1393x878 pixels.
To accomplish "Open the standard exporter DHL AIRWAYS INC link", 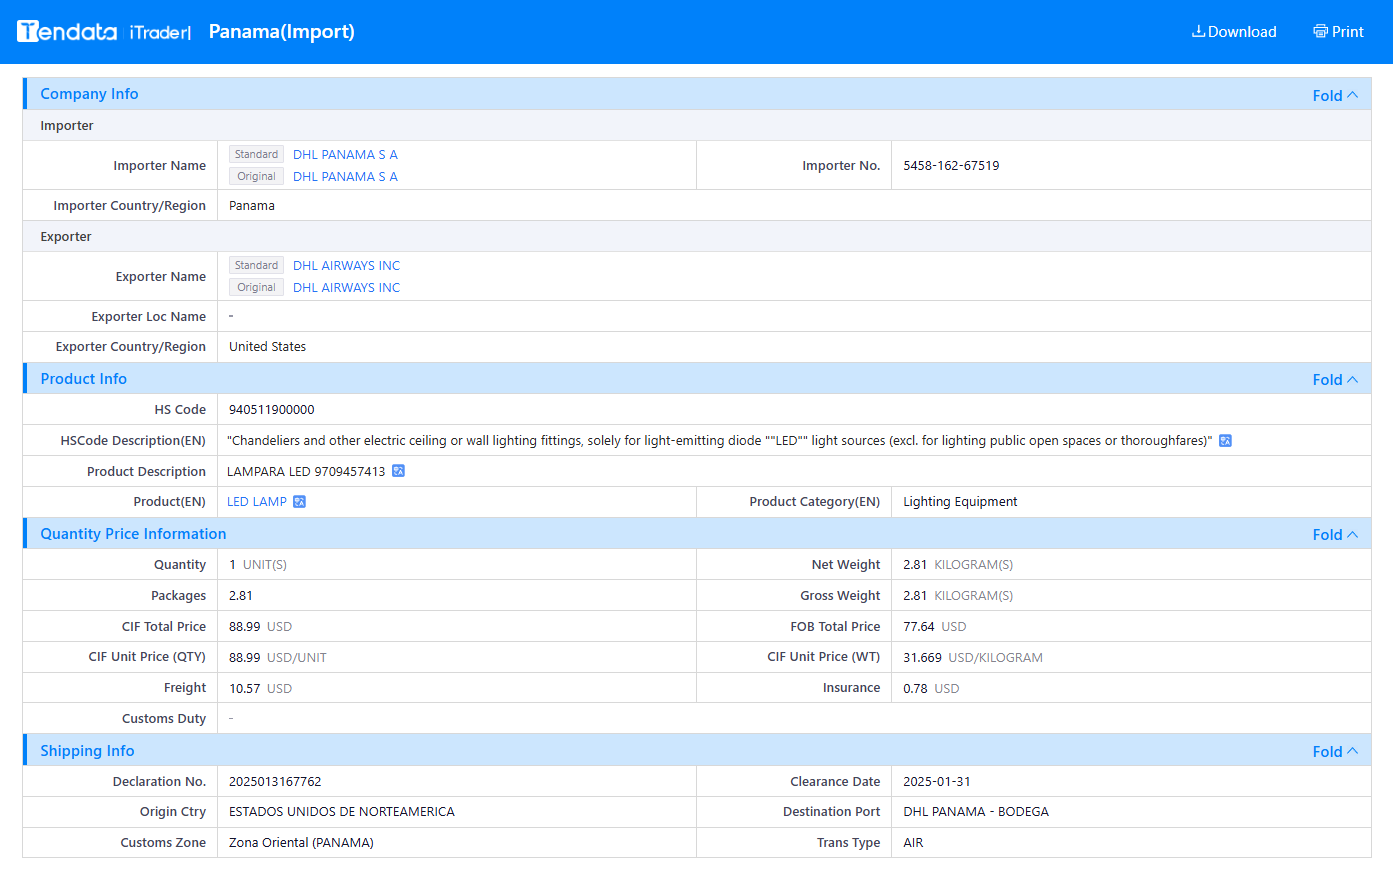I will (x=346, y=266).
